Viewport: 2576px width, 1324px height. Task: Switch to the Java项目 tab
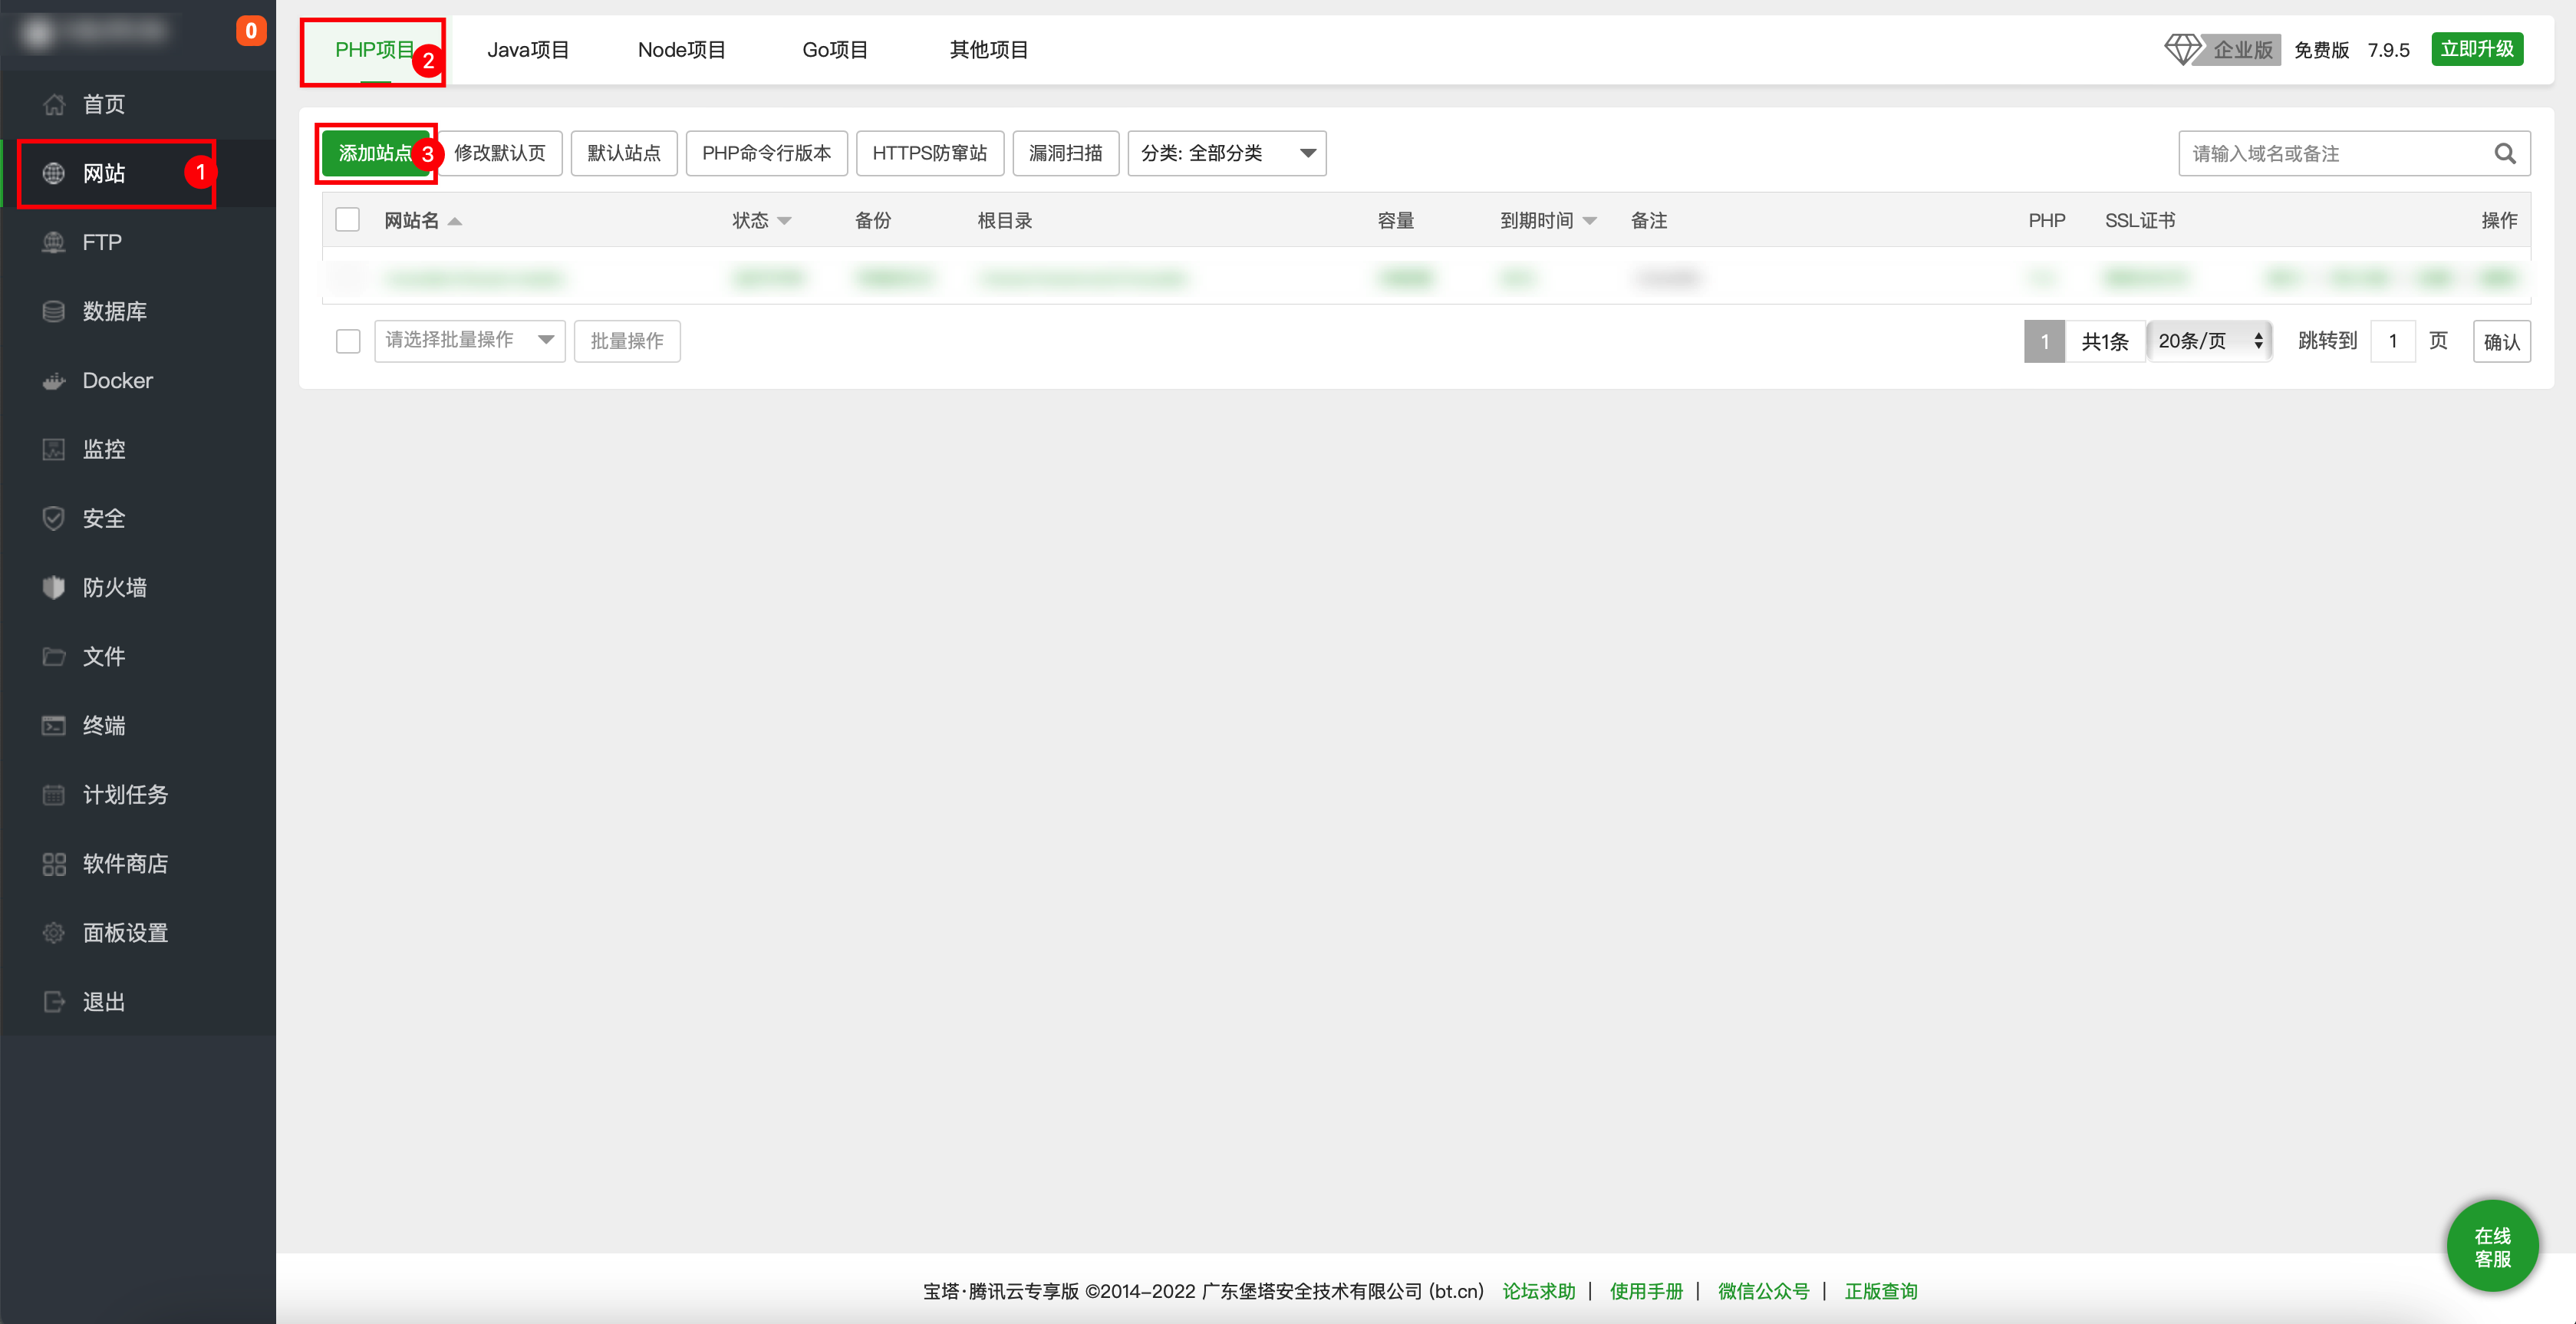(527, 50)
